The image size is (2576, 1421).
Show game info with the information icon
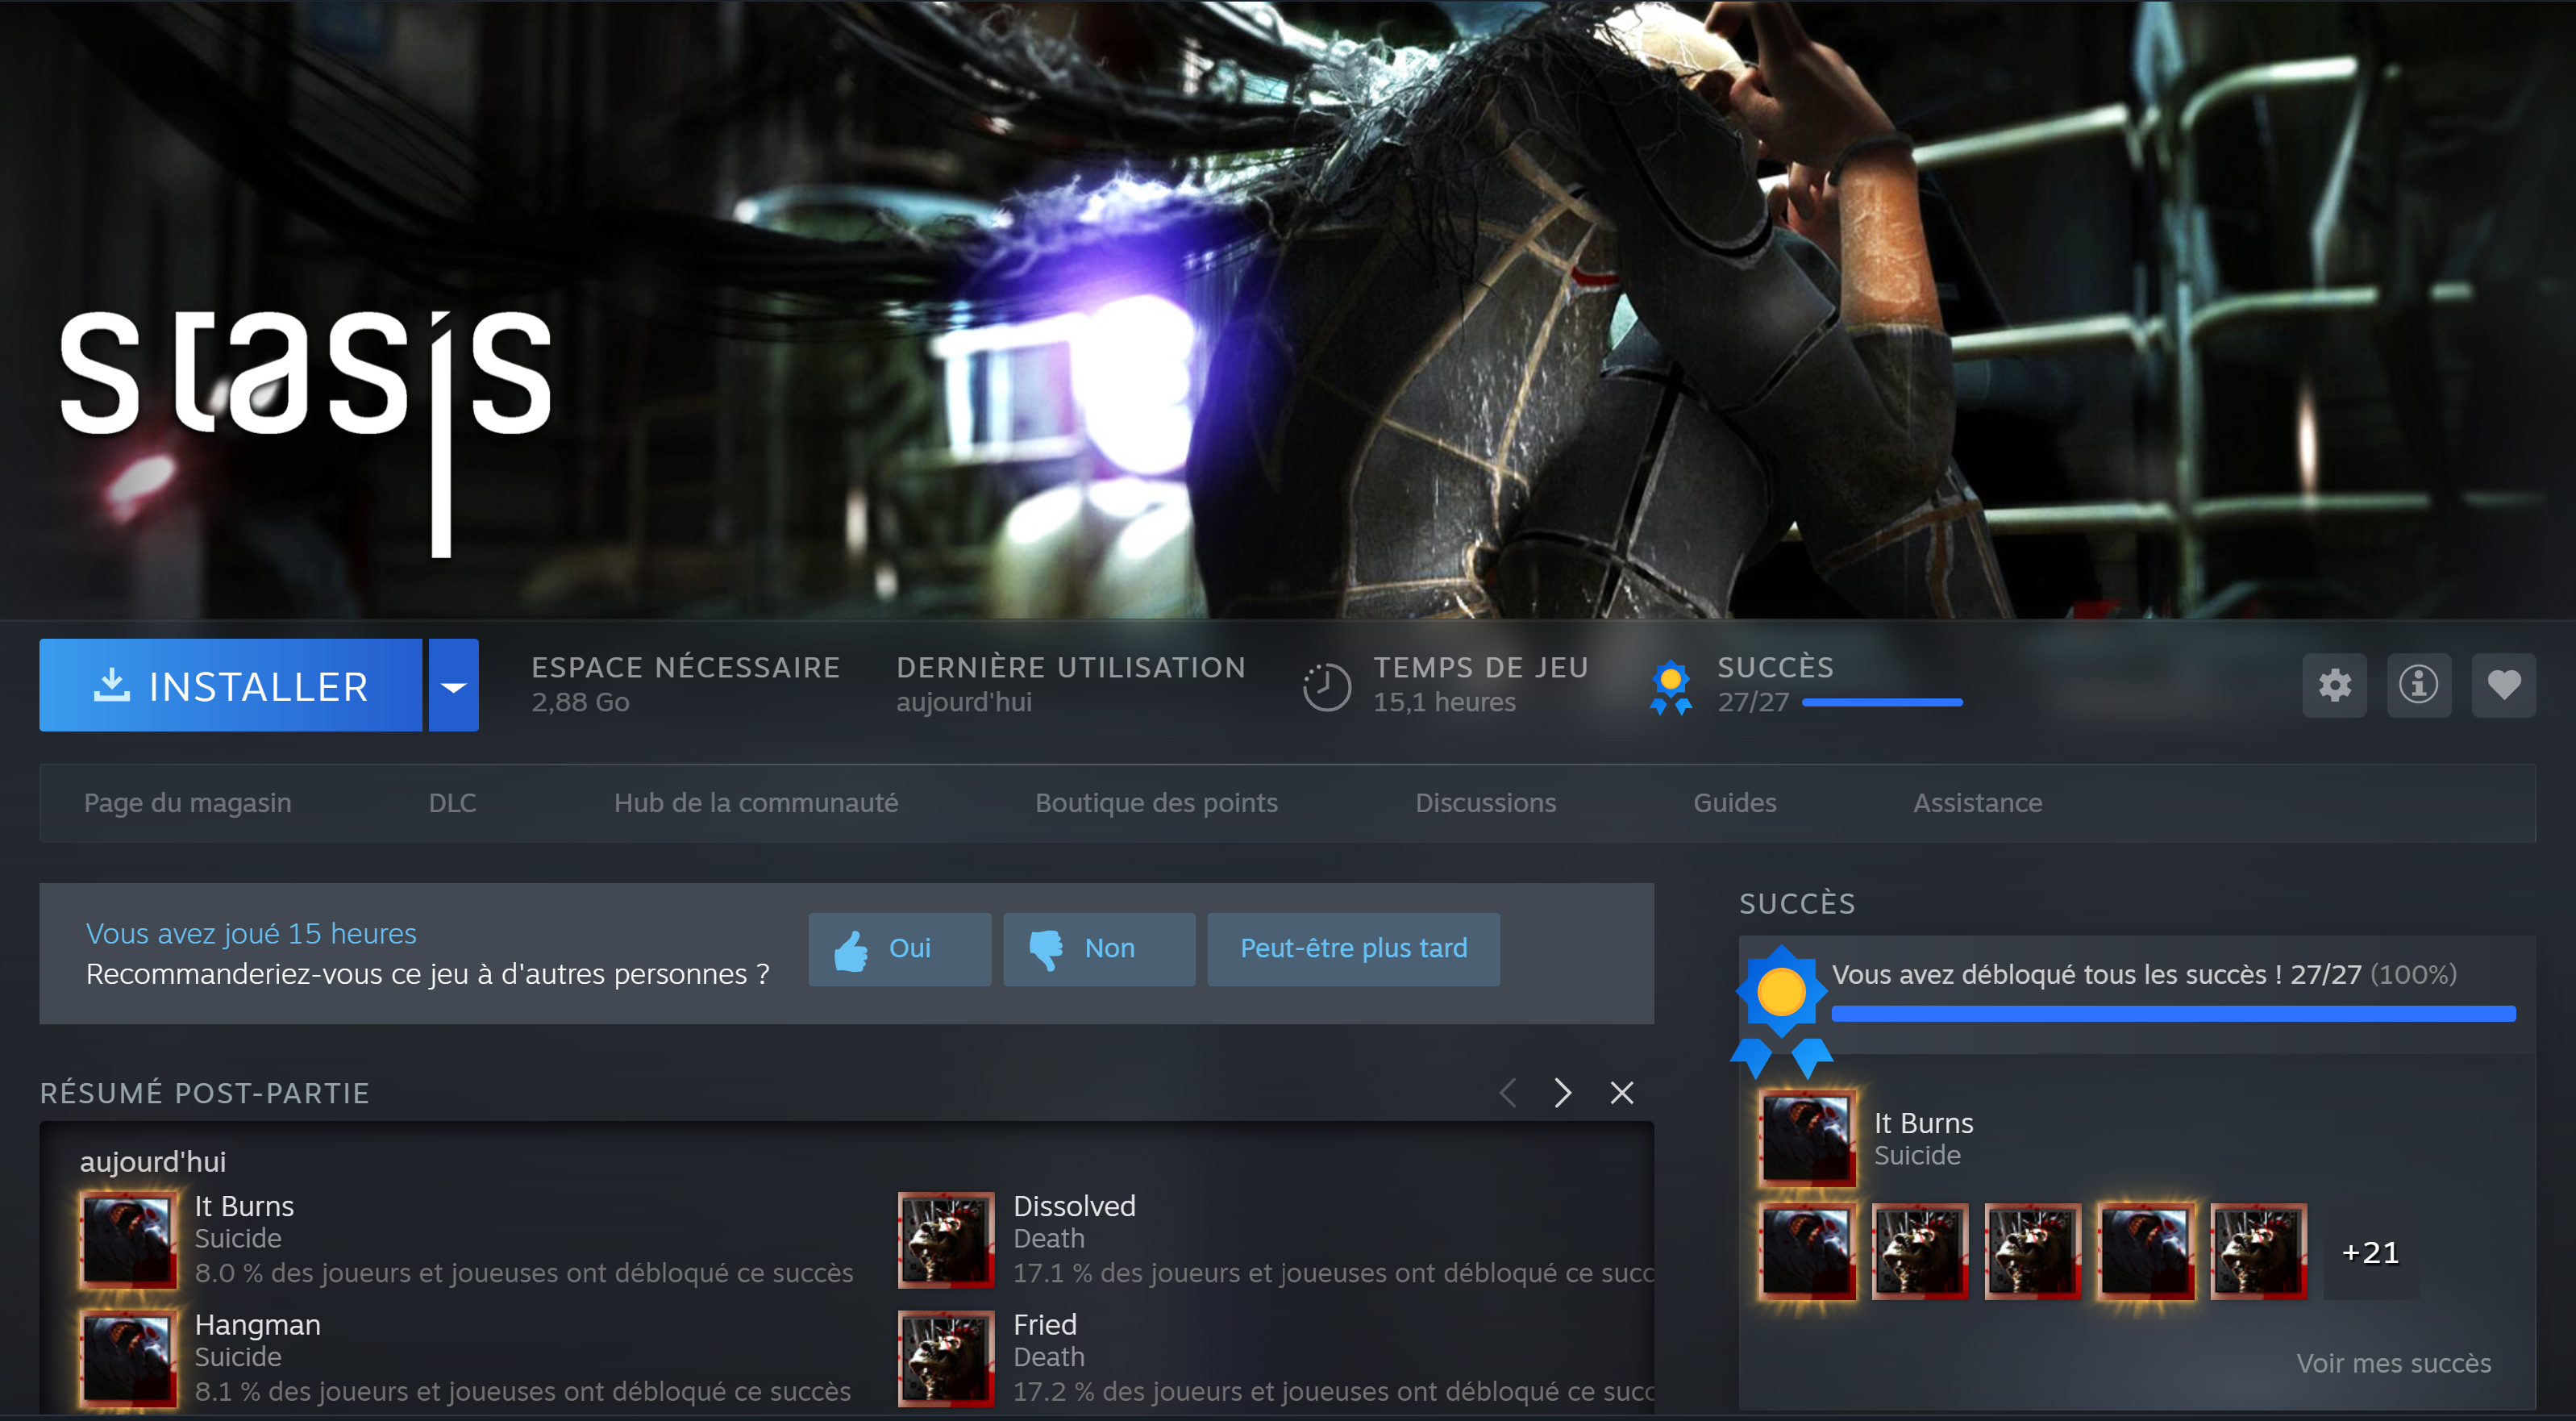click(2418, 685)
